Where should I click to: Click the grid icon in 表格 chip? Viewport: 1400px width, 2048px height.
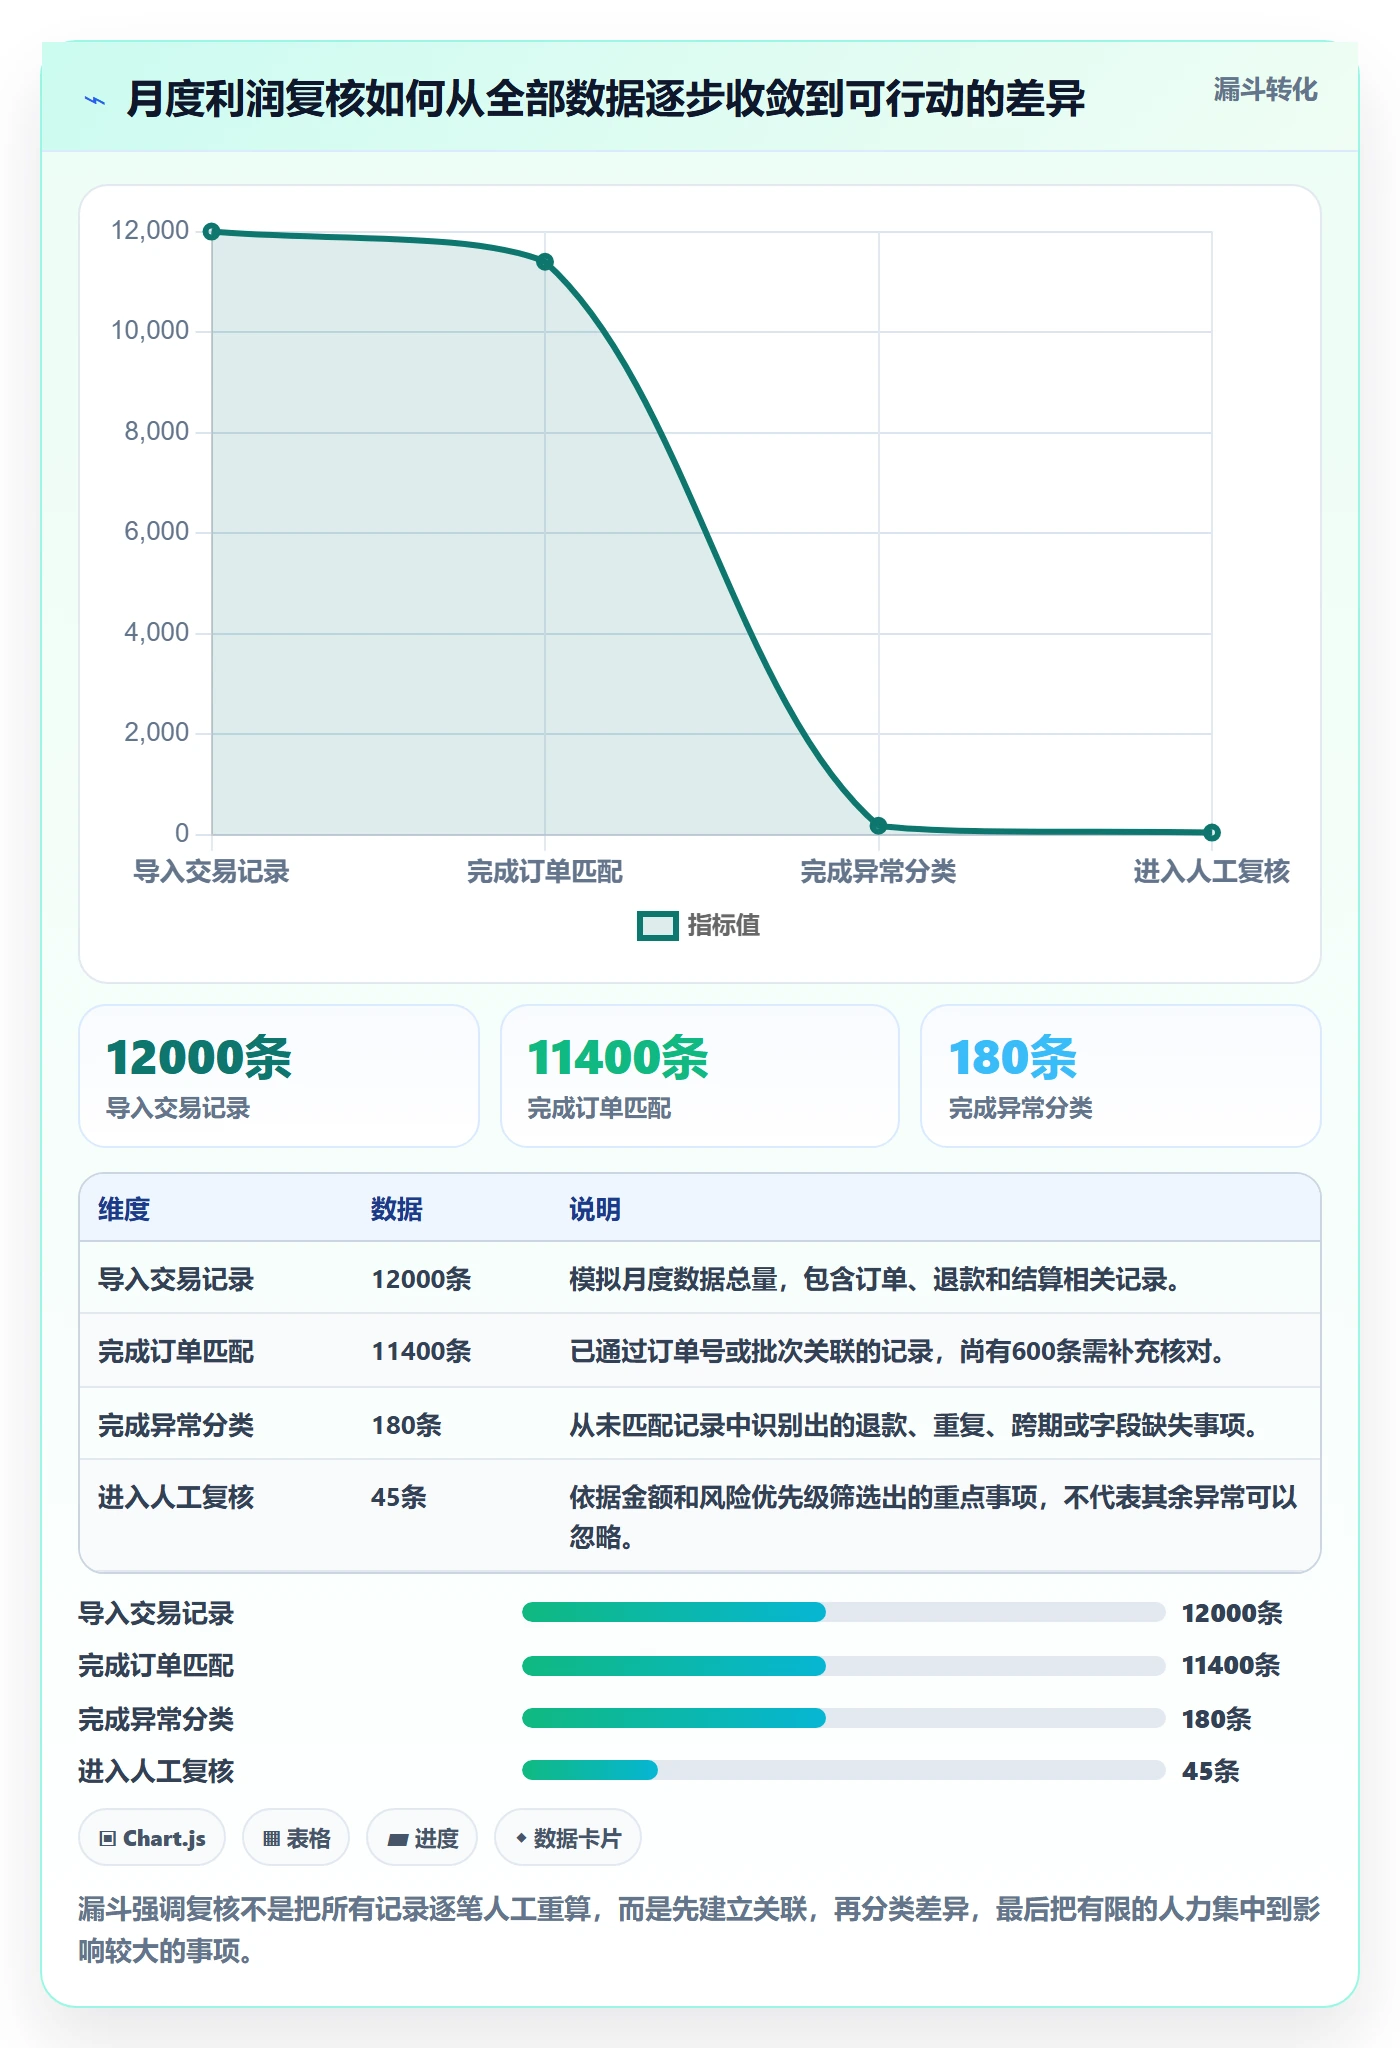[271, 1838]
